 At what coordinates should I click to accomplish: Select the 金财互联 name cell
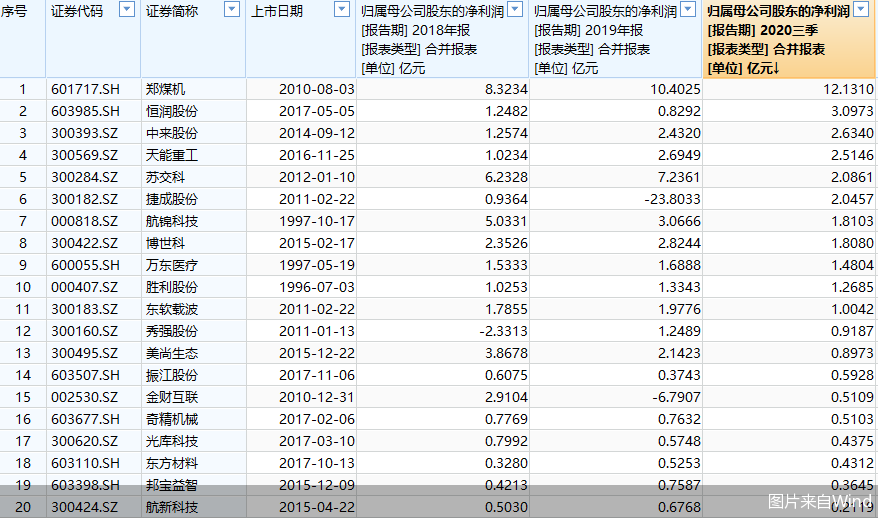pos(172,397)
